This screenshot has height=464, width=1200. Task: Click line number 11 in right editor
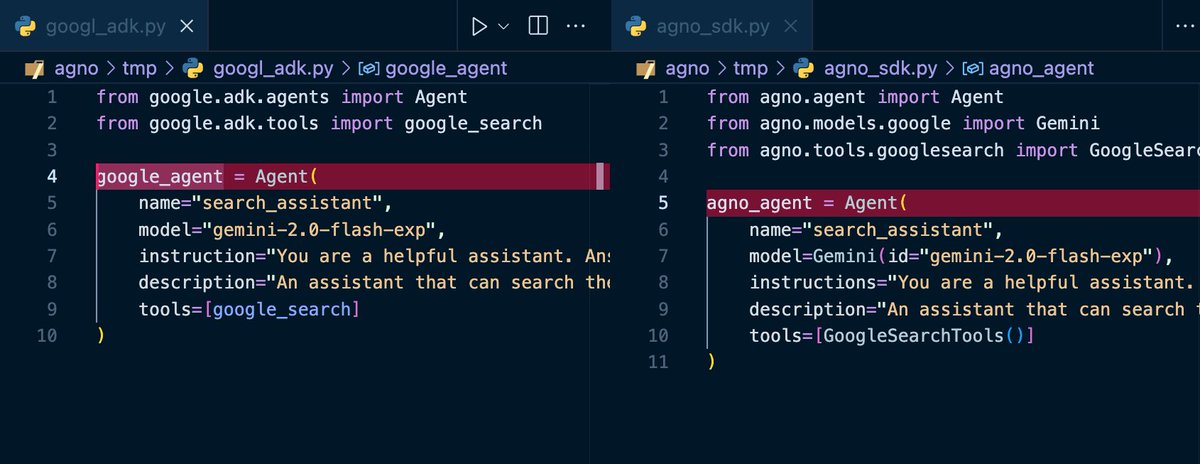coord(658,361)
